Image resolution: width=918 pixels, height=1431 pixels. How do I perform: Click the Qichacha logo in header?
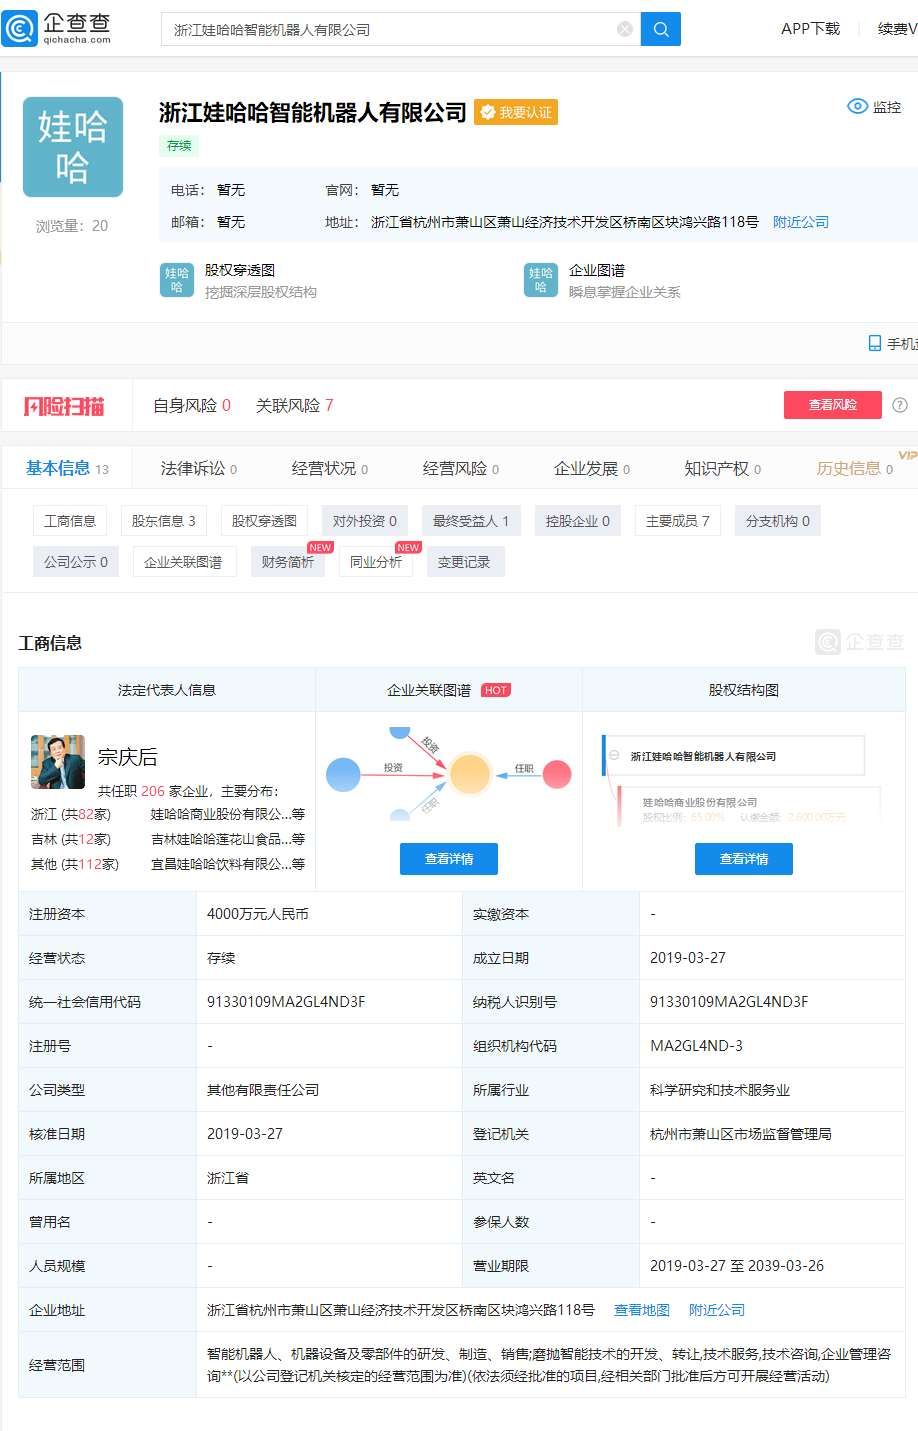[x=58, y=28]
